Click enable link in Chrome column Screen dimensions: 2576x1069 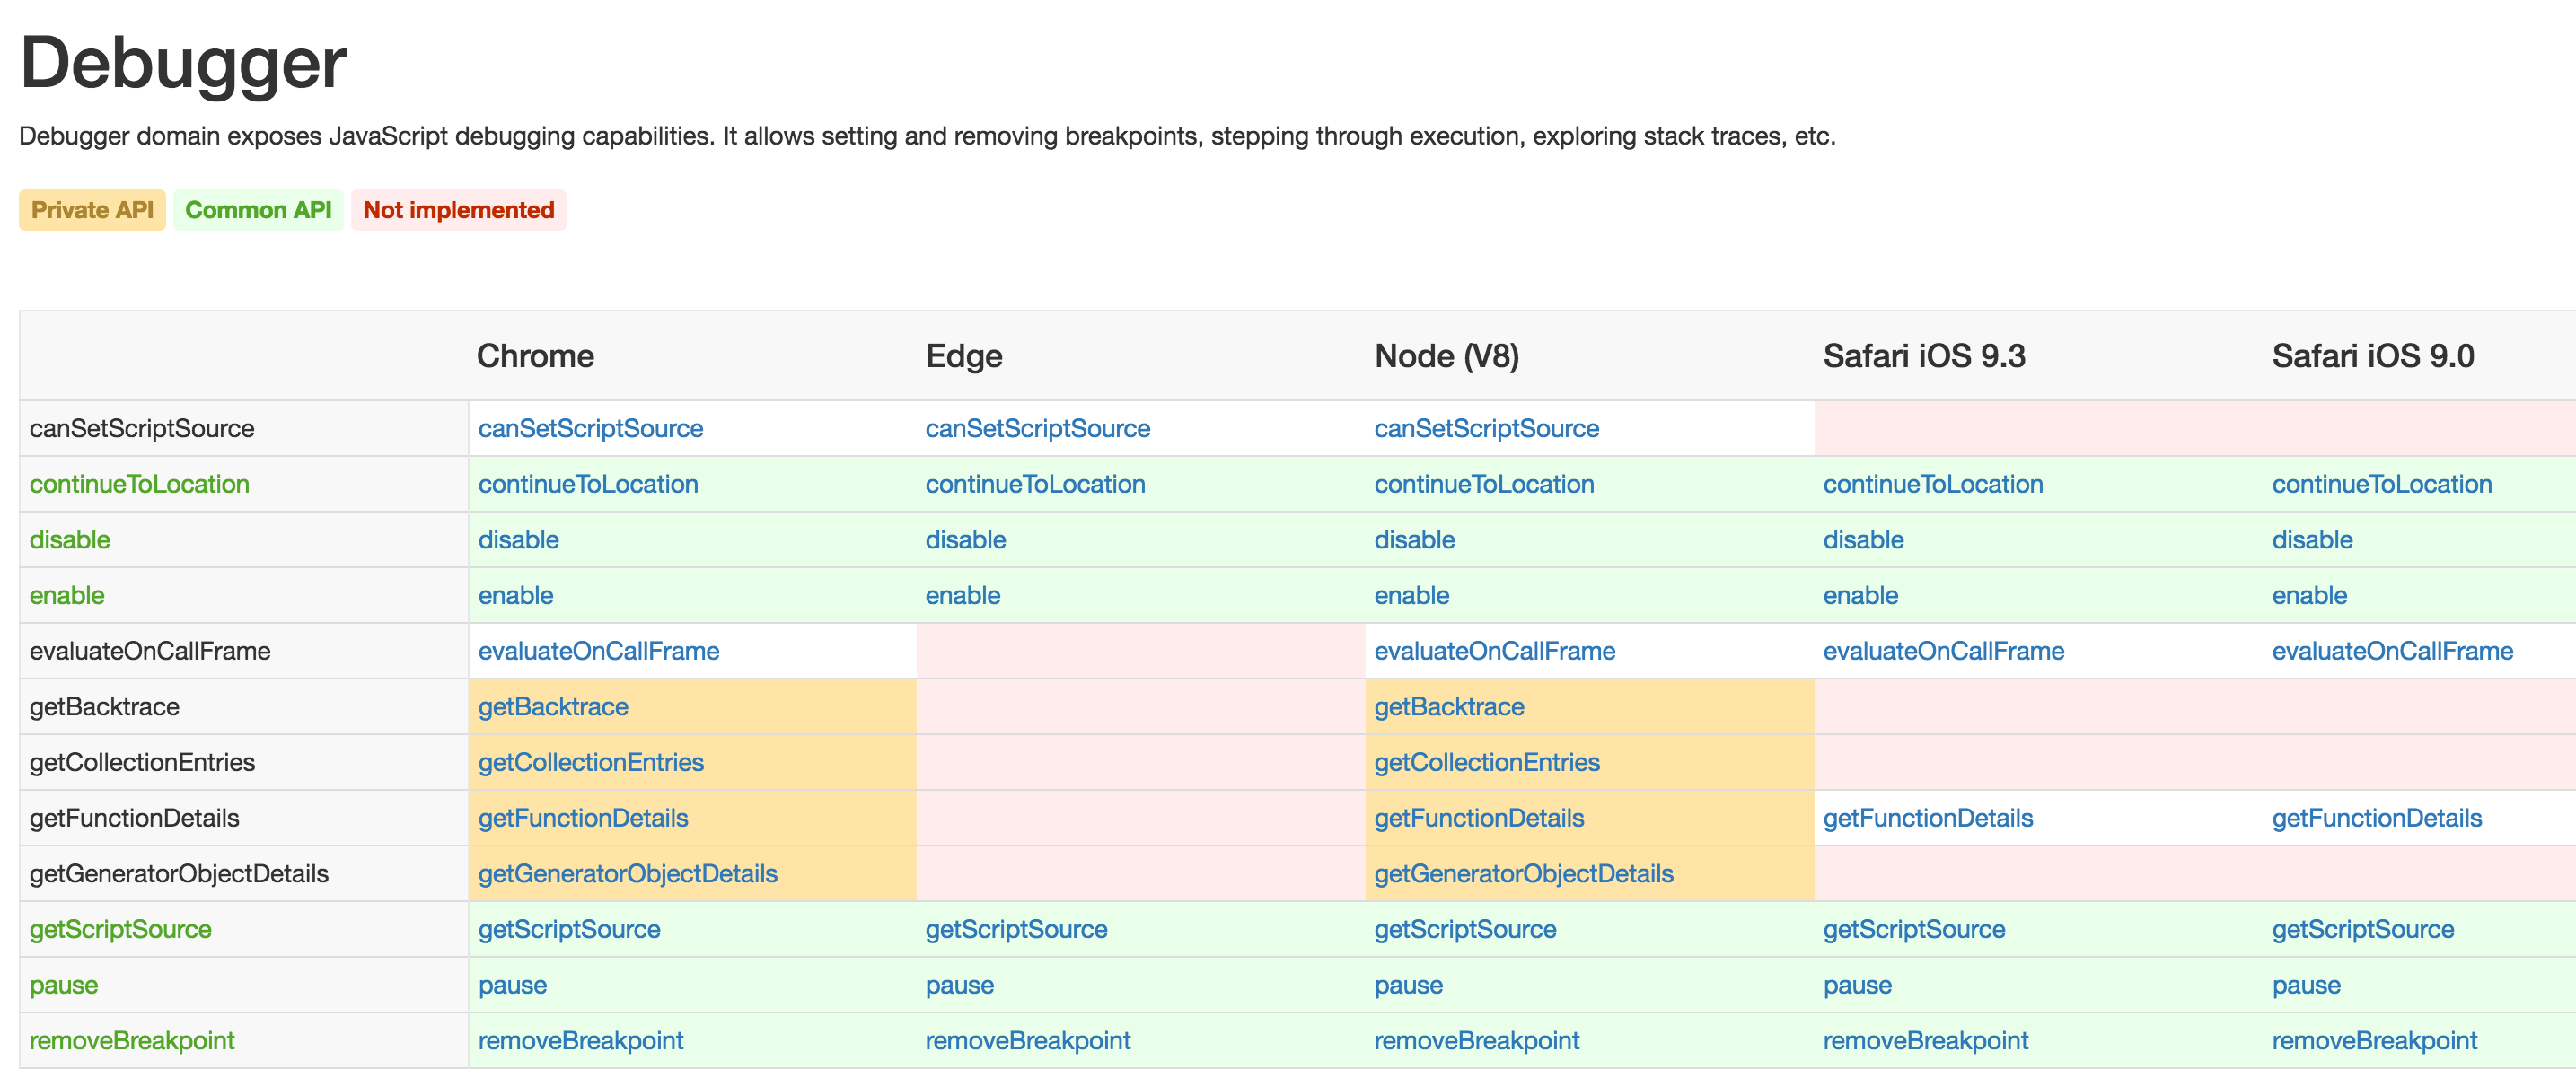[x=515, y=596]
